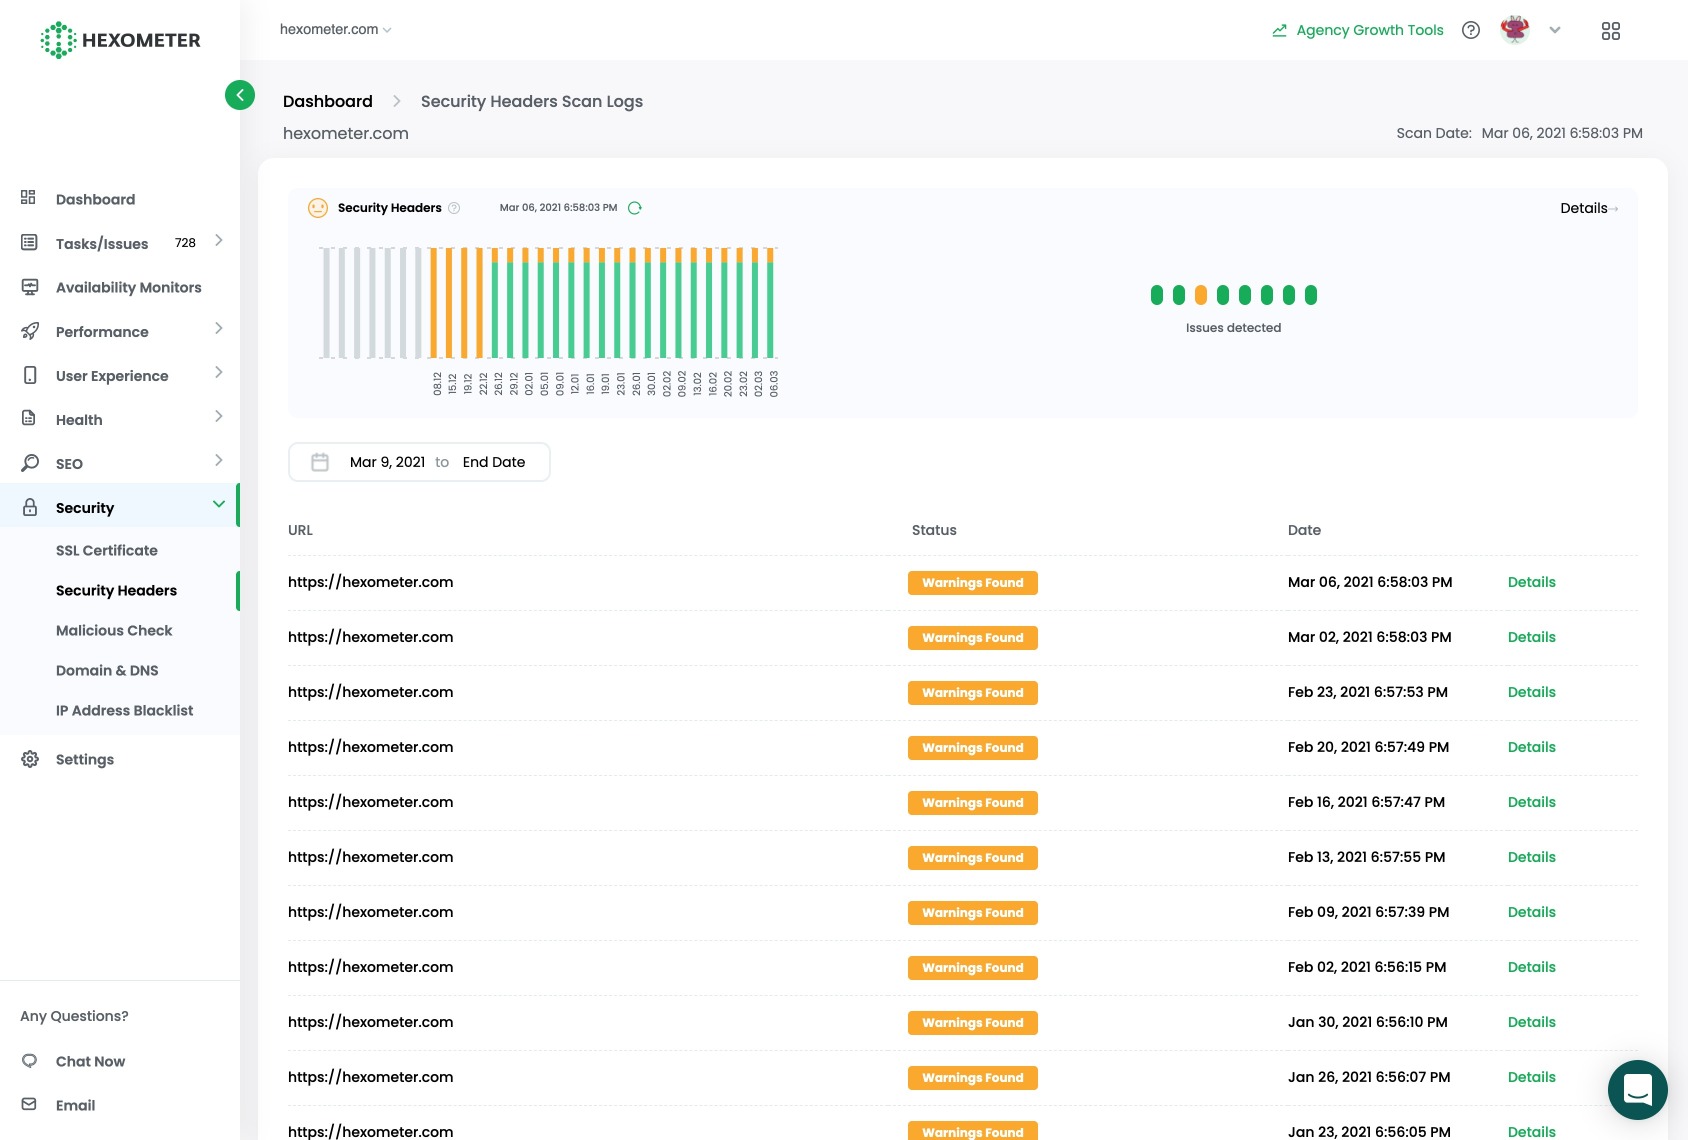
Task: Expand the SEO submenu arrow
Action: tap(219, 460)
